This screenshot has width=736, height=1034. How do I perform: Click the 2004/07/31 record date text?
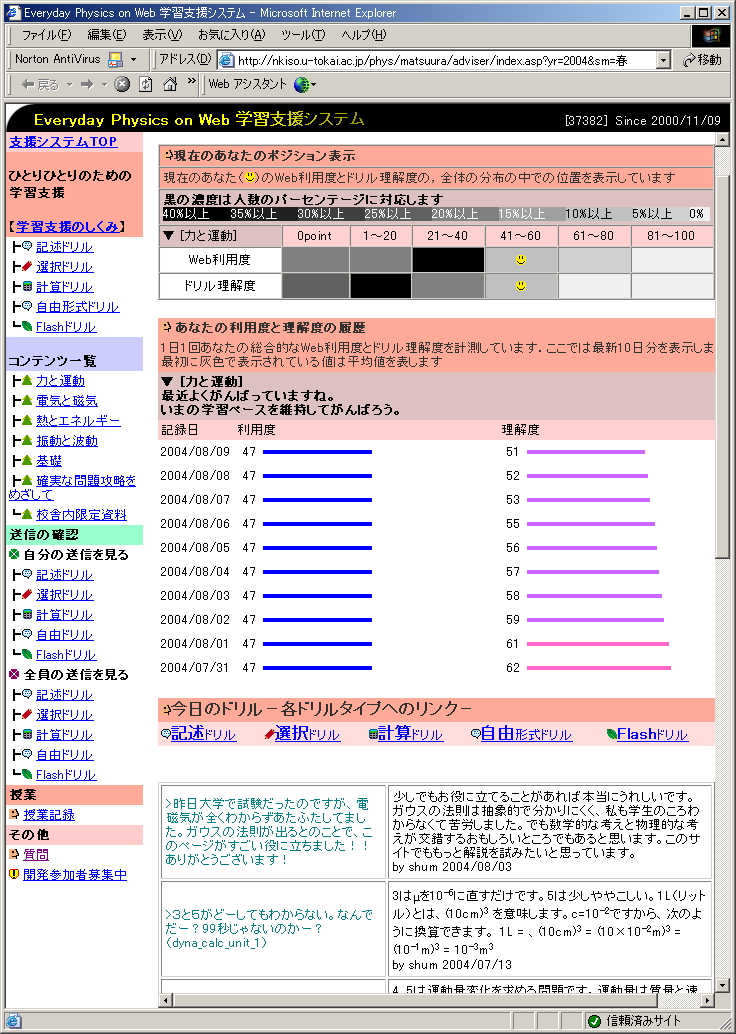pyautogui.click(x=195, y=667)
